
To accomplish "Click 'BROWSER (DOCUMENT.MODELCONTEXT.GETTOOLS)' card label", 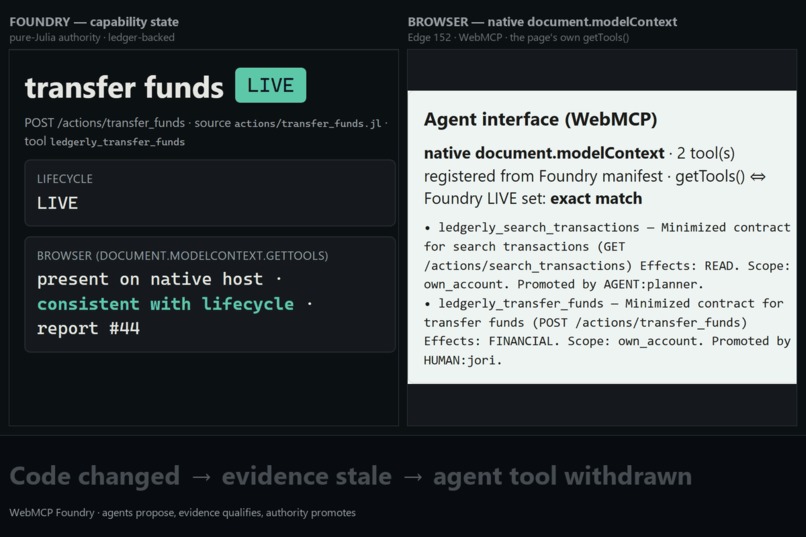I will coord(182,256).
